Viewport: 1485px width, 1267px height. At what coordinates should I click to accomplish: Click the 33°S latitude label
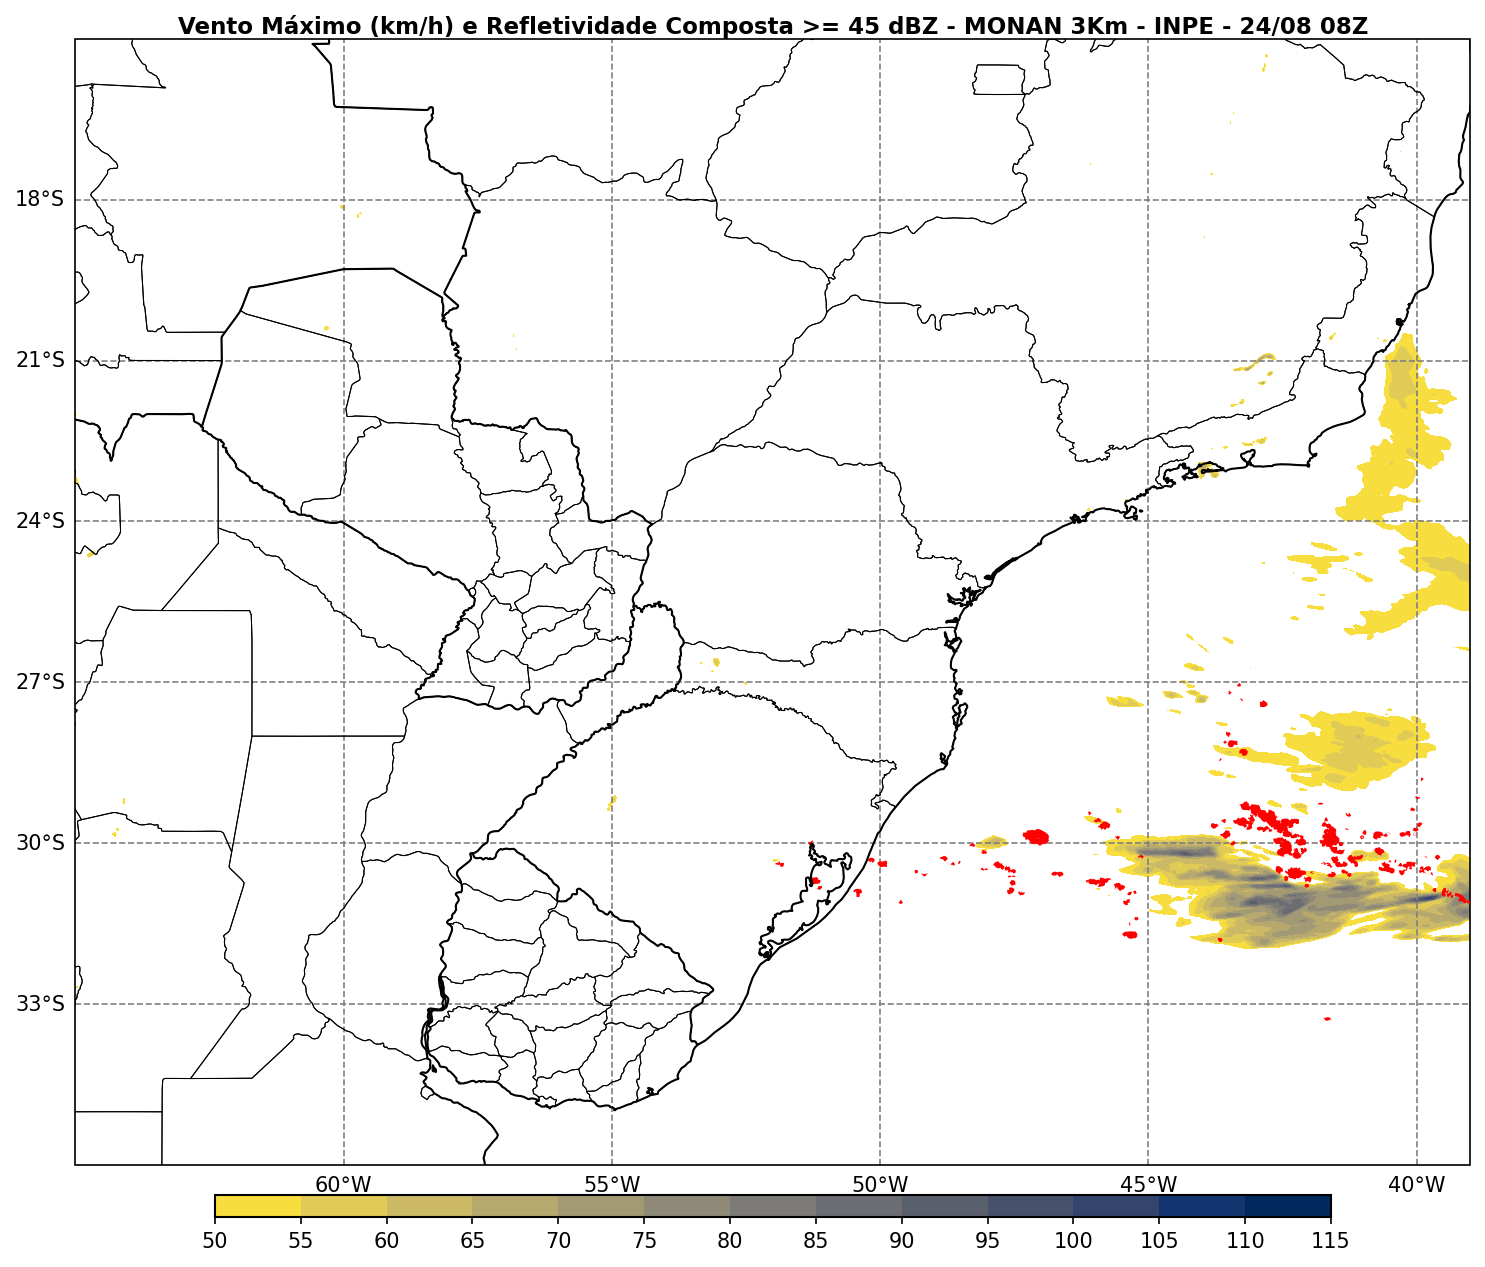pyautogui.click(x=40, y=1004)
